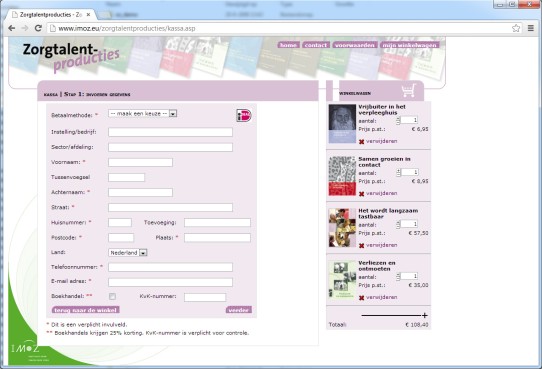Click the E-mail adres input field
Viewport: 542px width, 369px height.
point(170,282)
